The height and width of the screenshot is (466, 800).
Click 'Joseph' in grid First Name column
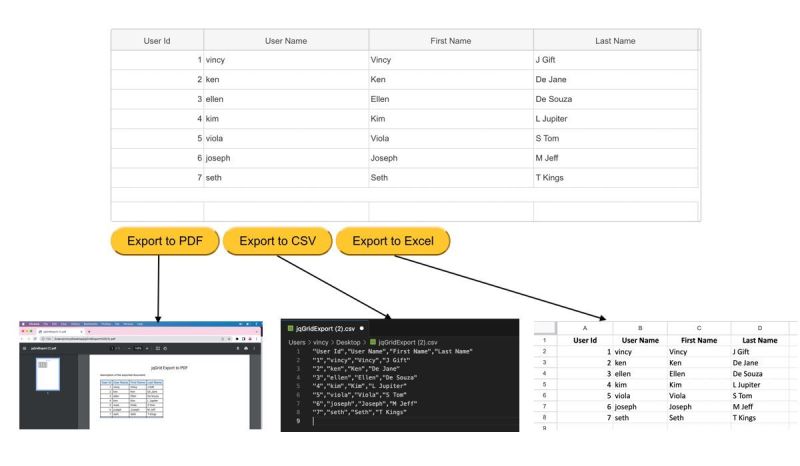(x=451, y=158)
